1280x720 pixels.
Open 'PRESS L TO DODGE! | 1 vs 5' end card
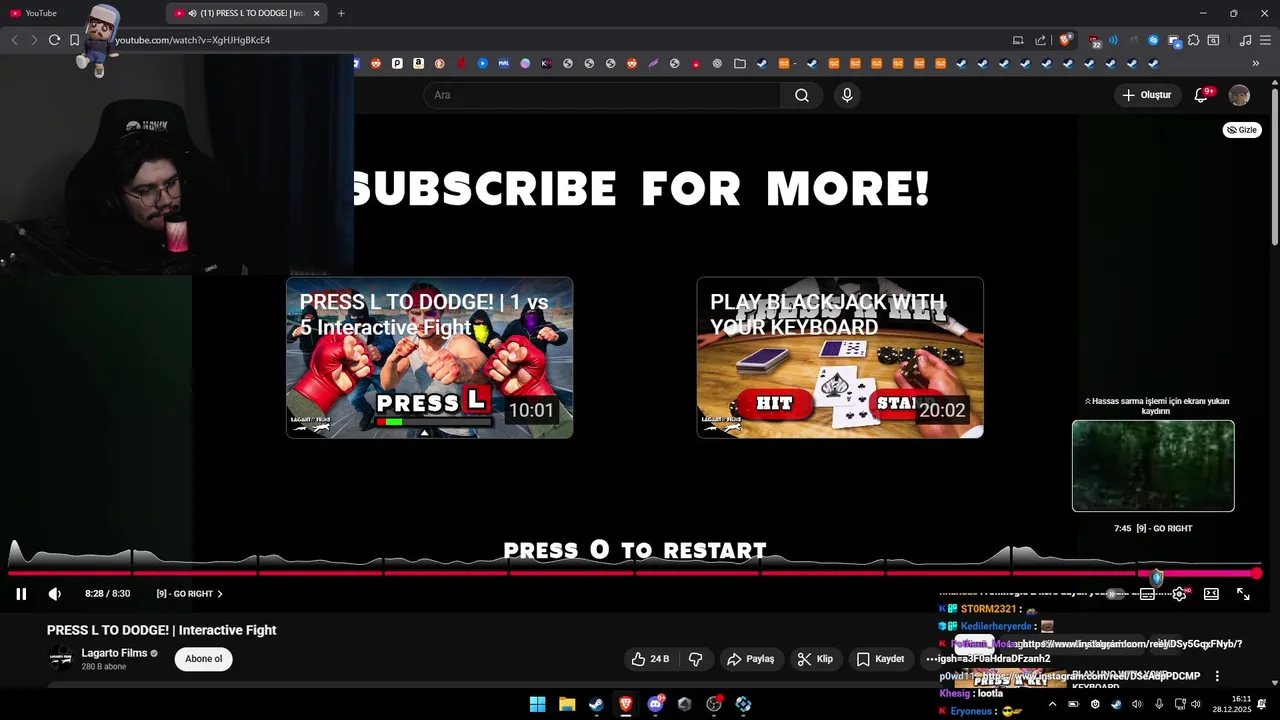point(430,358)
